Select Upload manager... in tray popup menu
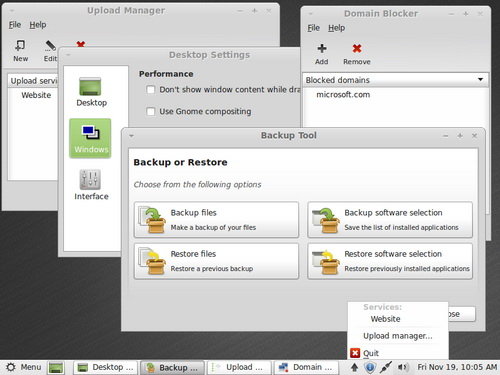 [x=398, y=336]
